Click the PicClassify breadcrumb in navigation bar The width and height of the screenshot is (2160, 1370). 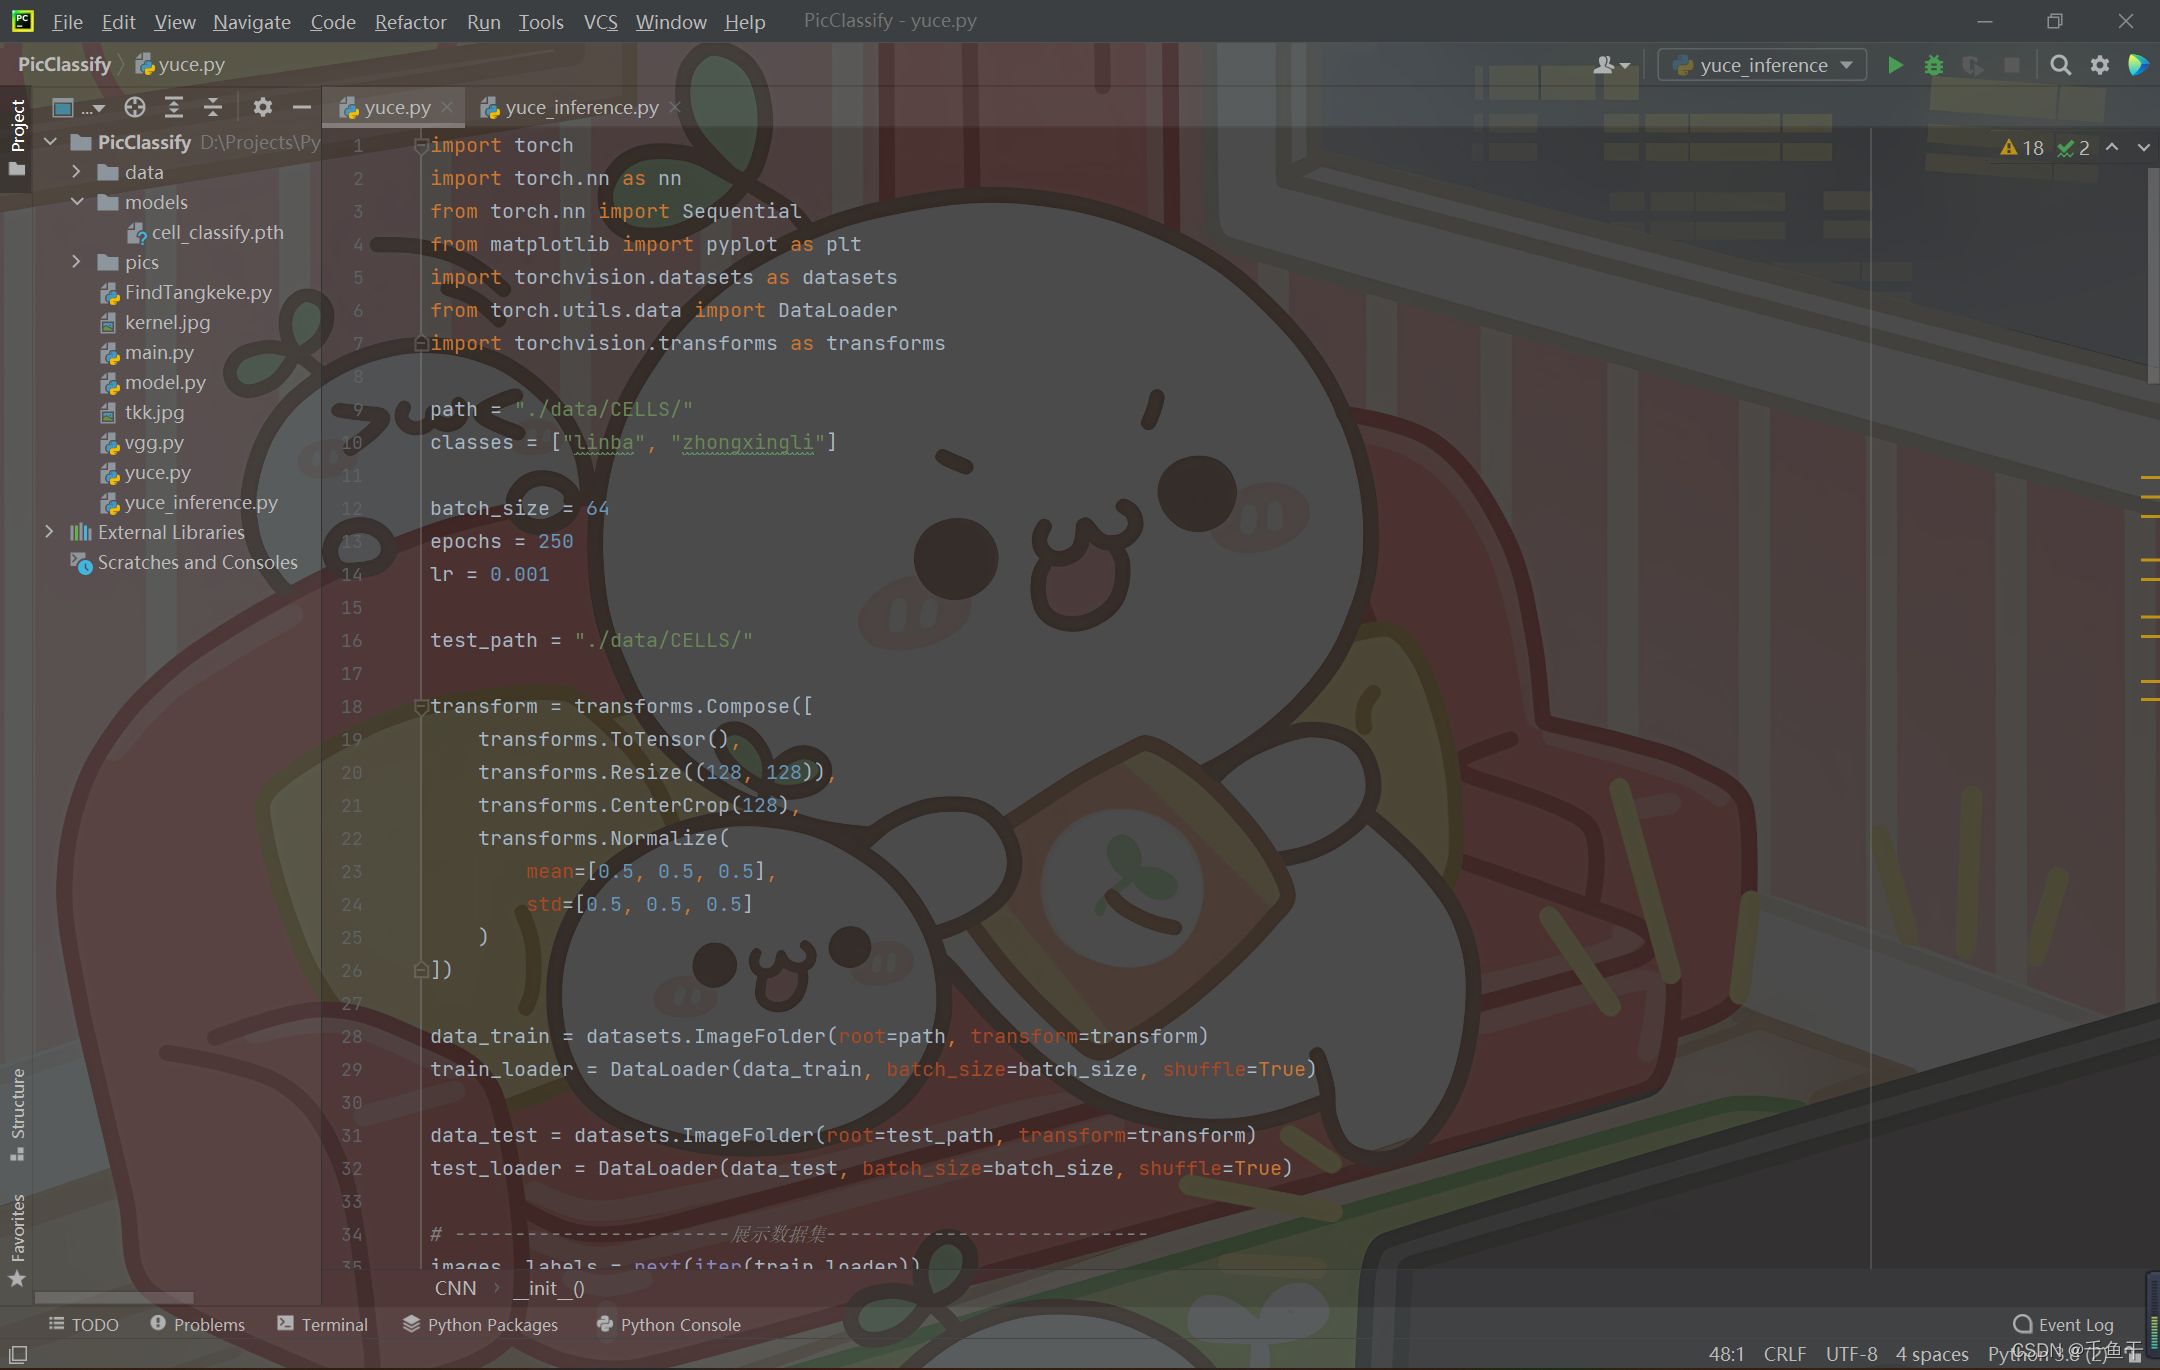(64, 65)
